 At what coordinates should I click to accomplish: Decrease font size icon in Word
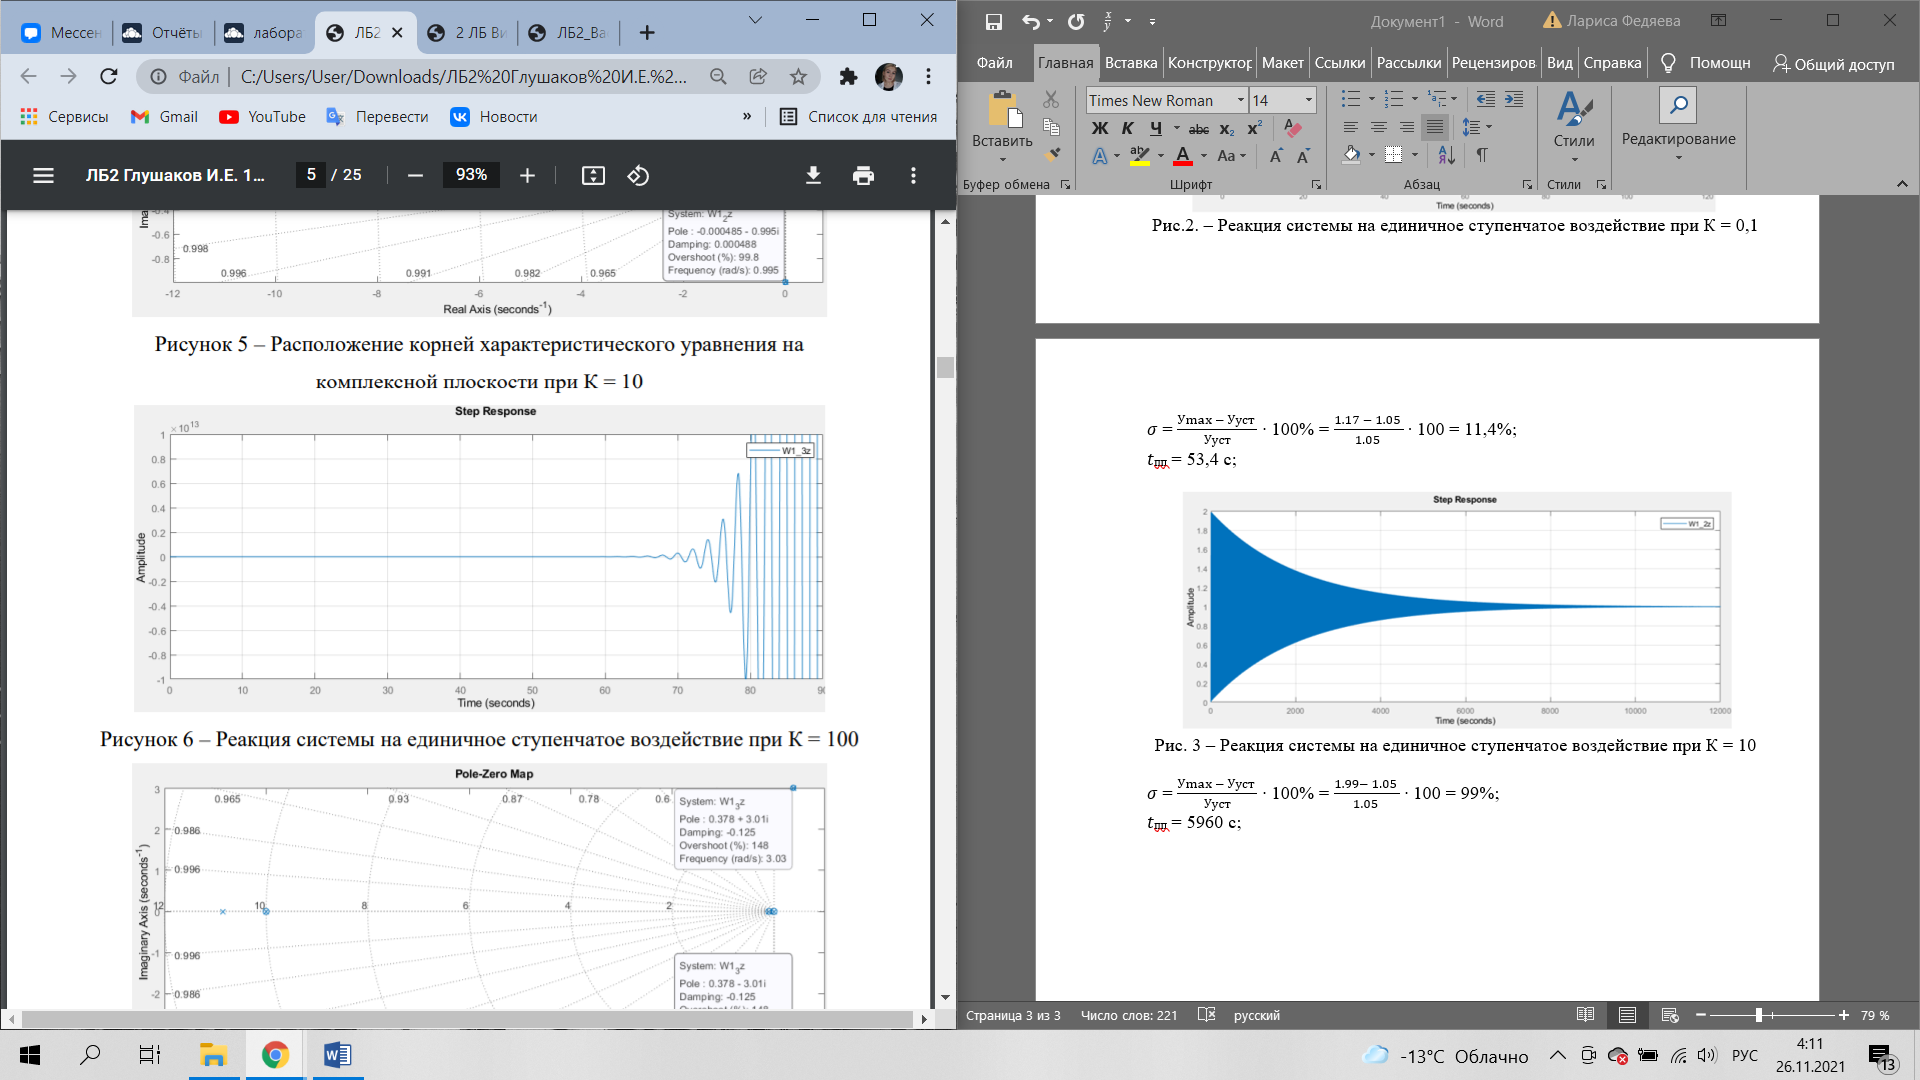[1303, 156]
